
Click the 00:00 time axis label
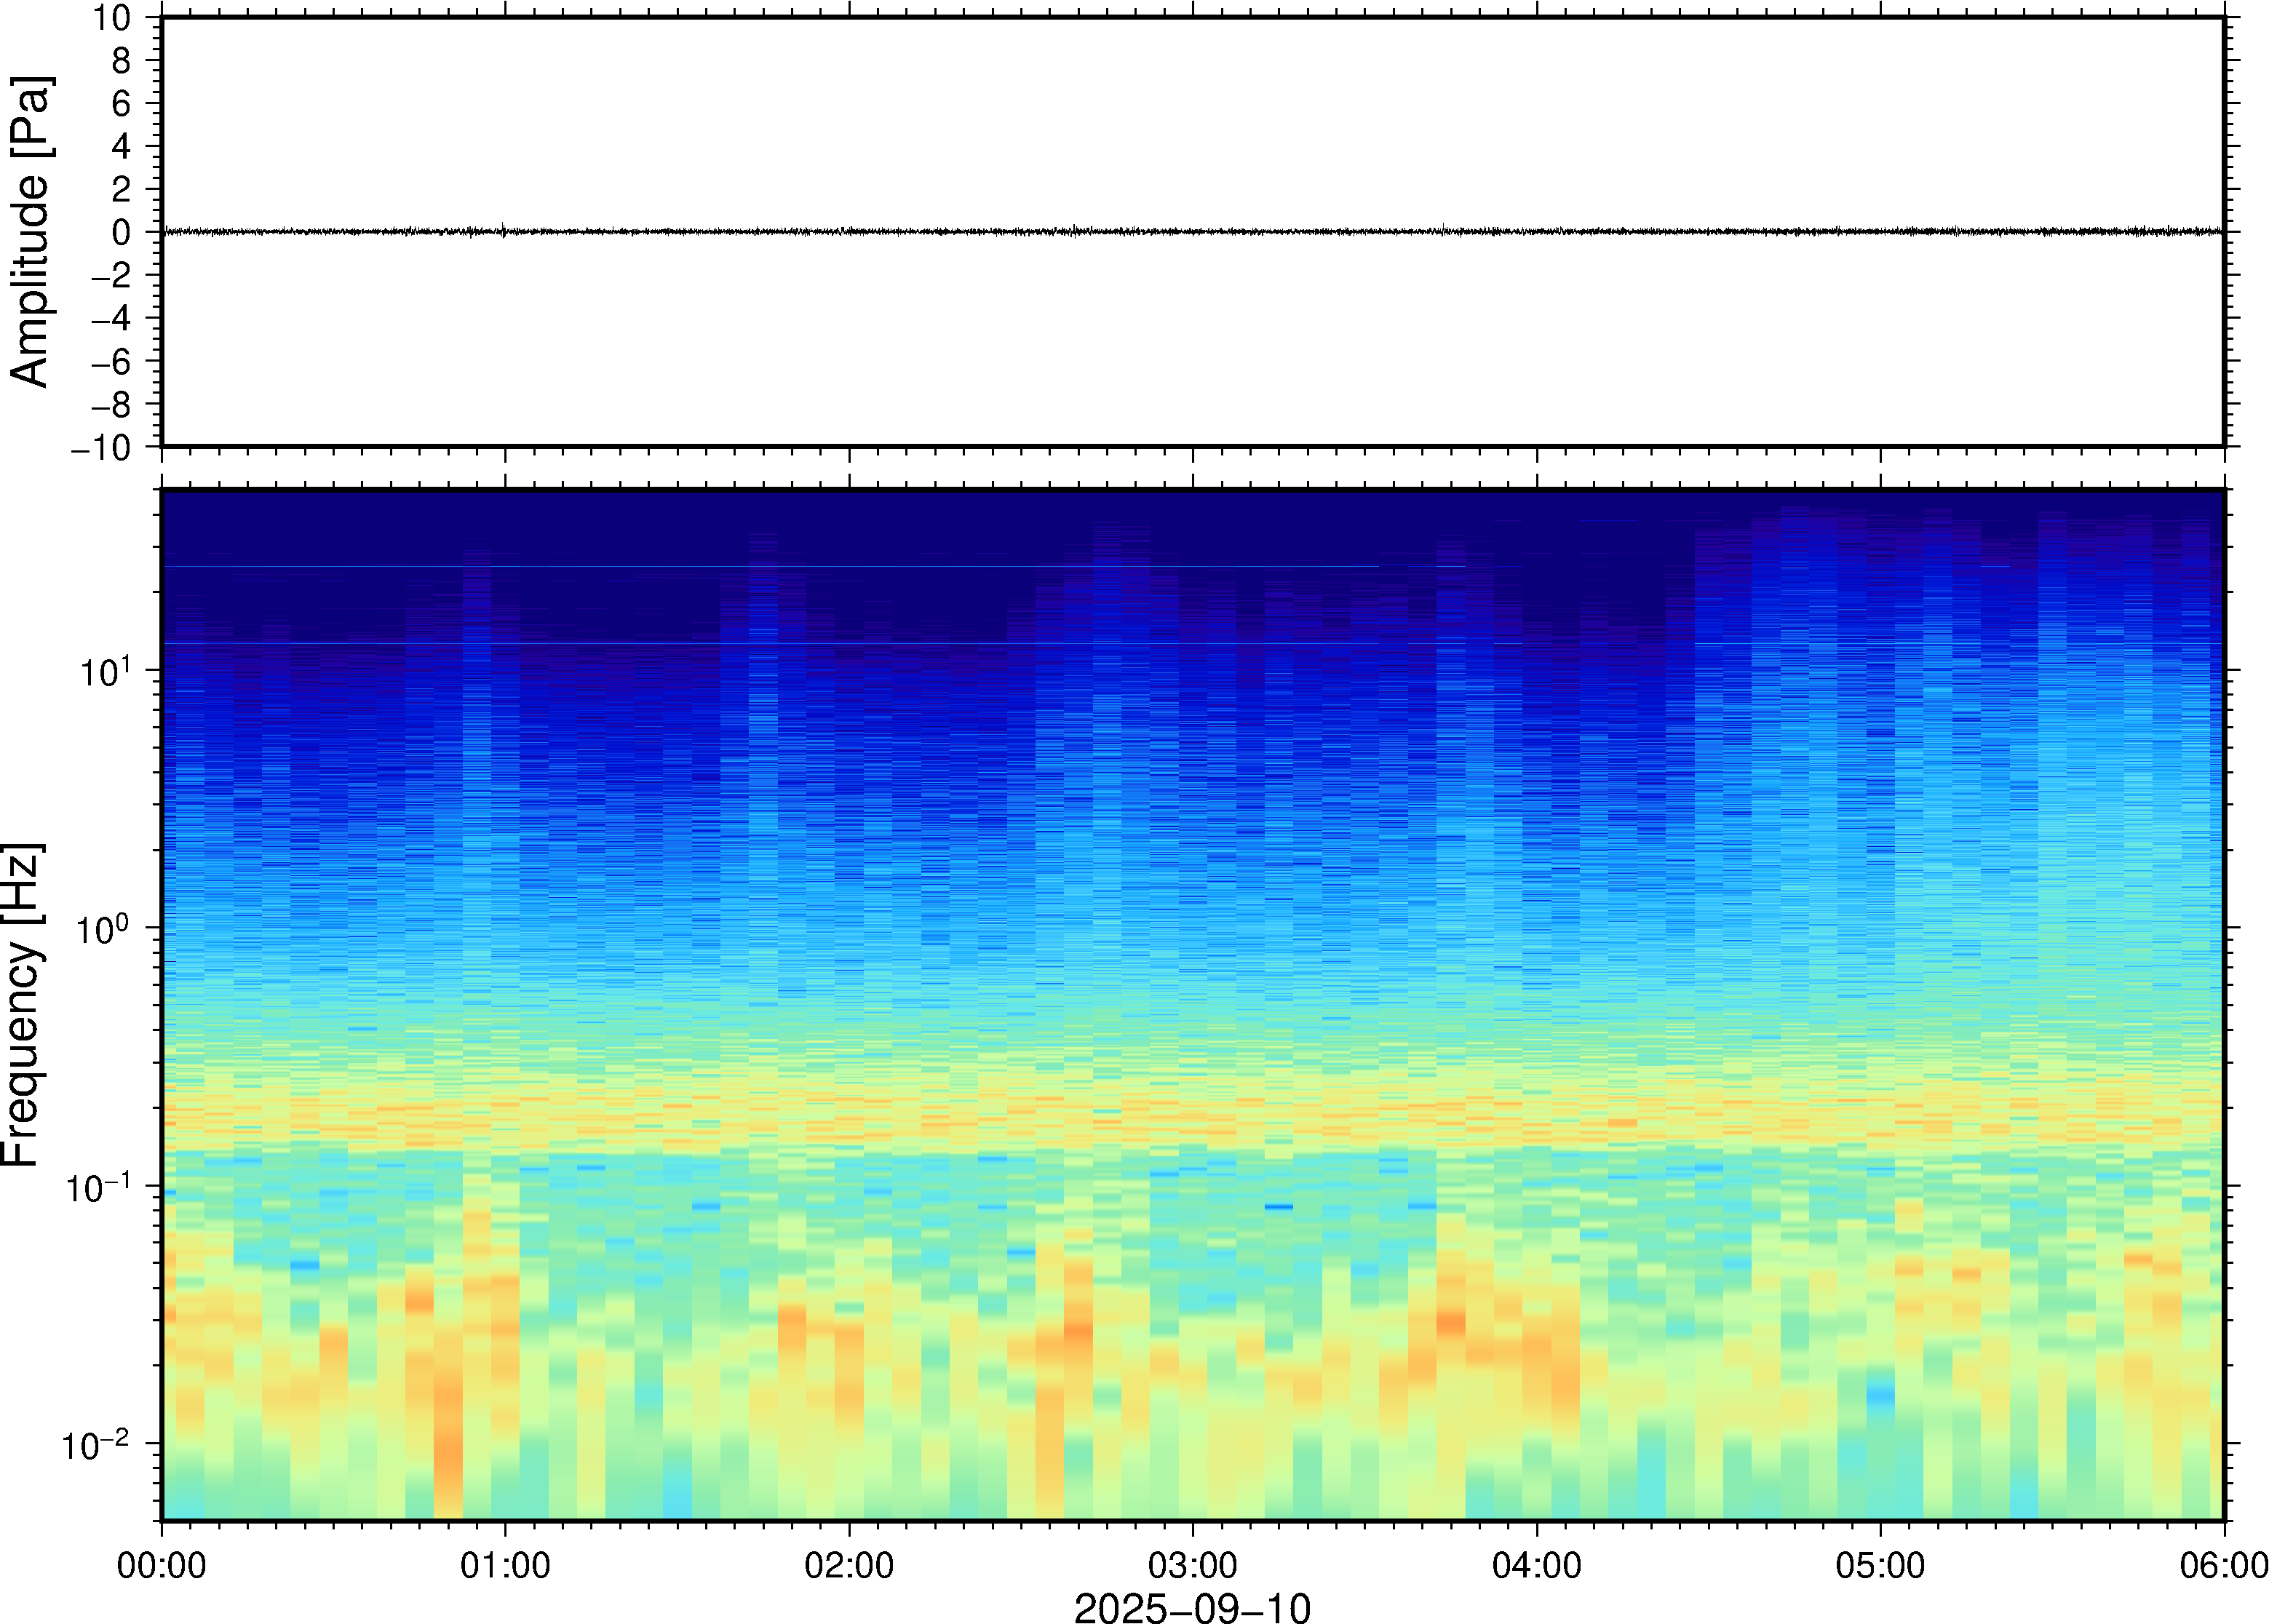coord(161,1566)
